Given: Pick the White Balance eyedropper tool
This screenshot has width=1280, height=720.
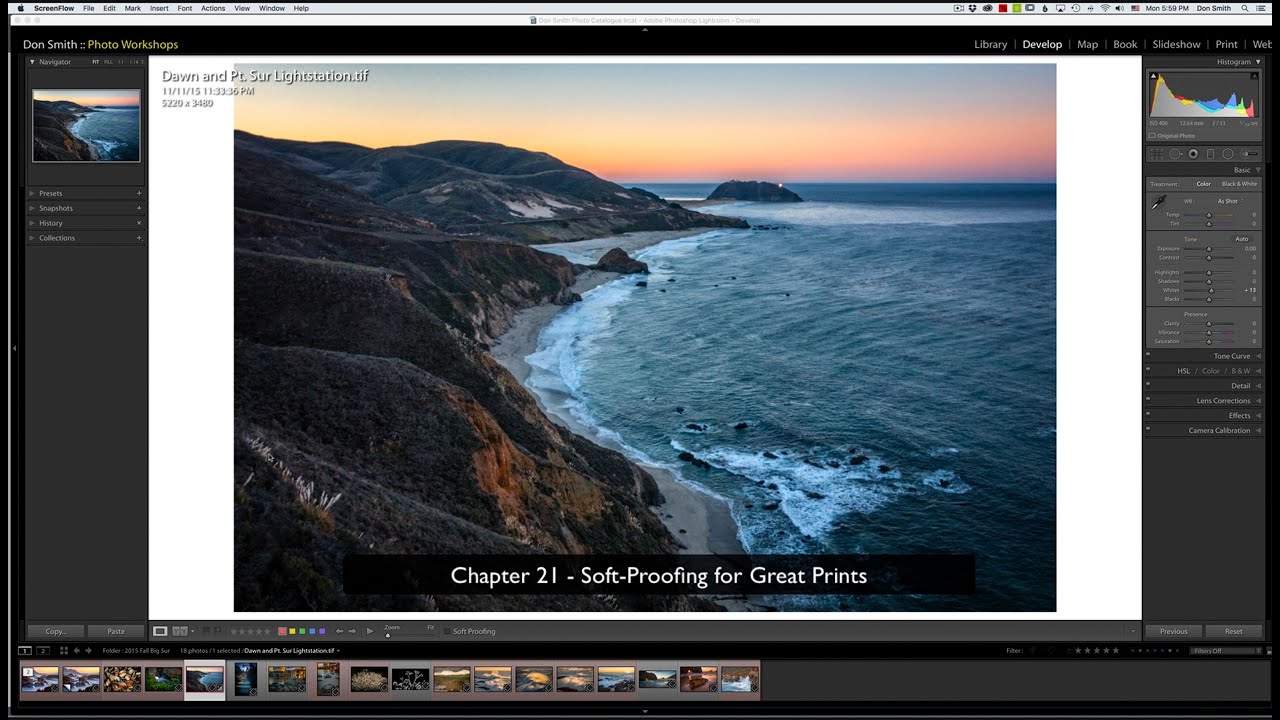Looking at the screenshot, I should coord(1158,202).
